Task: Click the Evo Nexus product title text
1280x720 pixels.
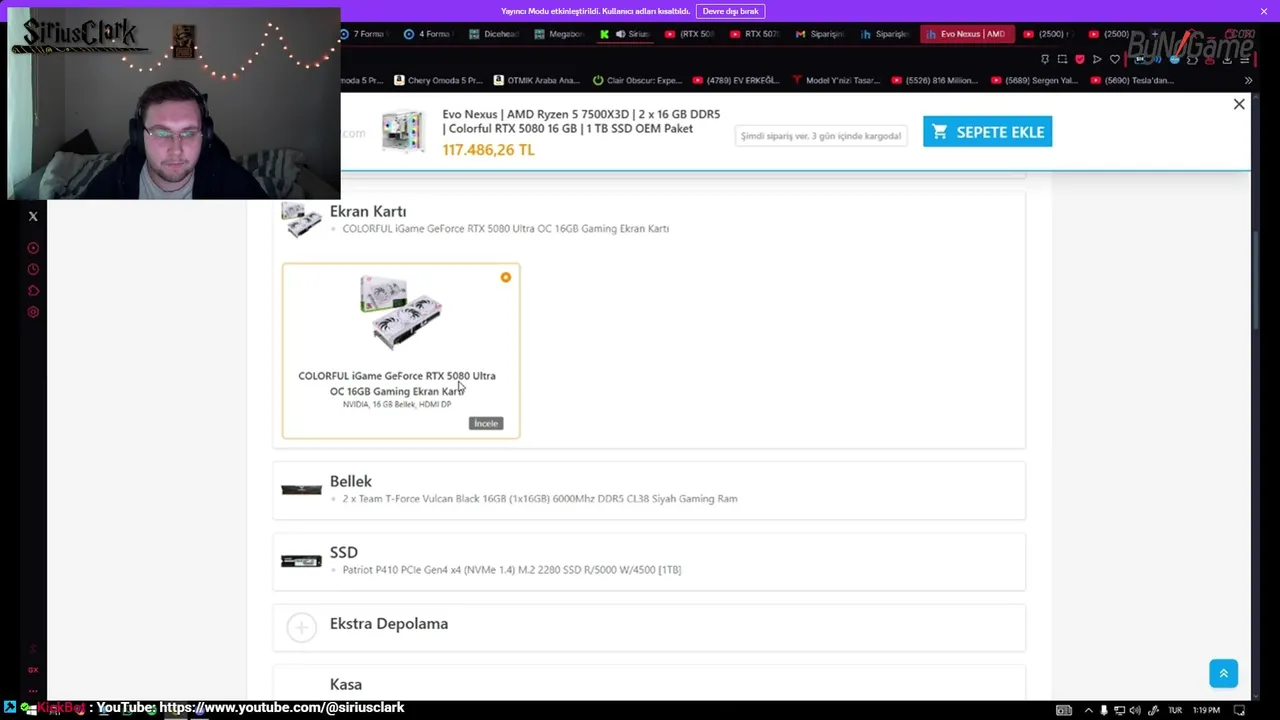Action: (581, 121)
